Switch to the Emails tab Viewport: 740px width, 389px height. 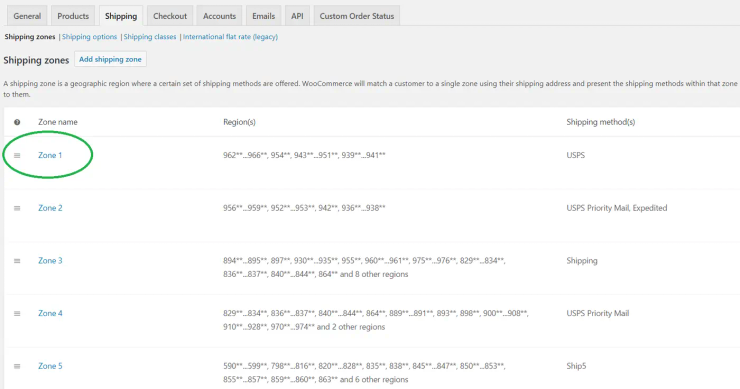(x=263, y=16)
